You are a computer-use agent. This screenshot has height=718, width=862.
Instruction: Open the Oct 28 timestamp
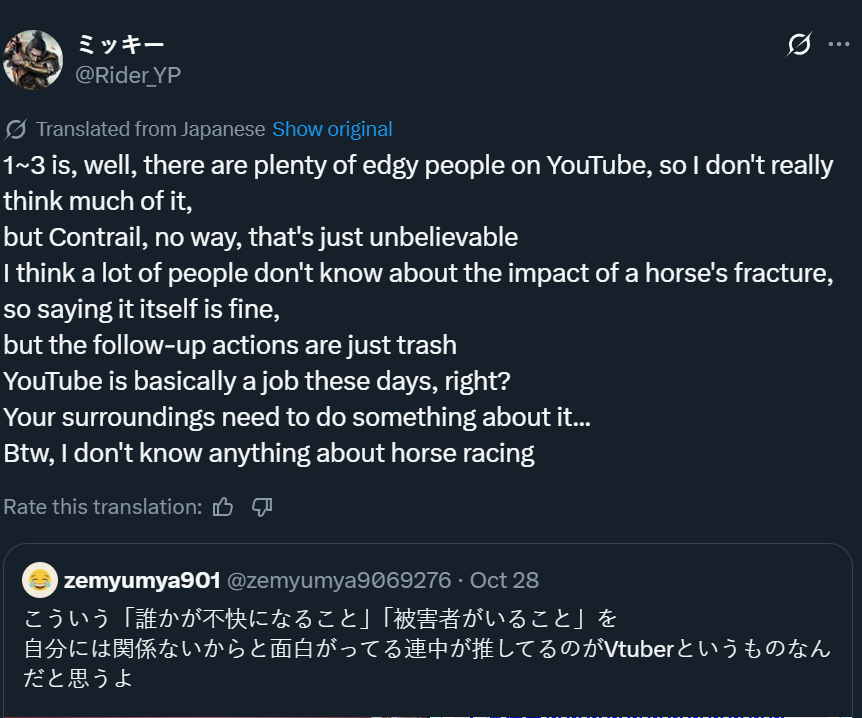(x=504, y=581)
